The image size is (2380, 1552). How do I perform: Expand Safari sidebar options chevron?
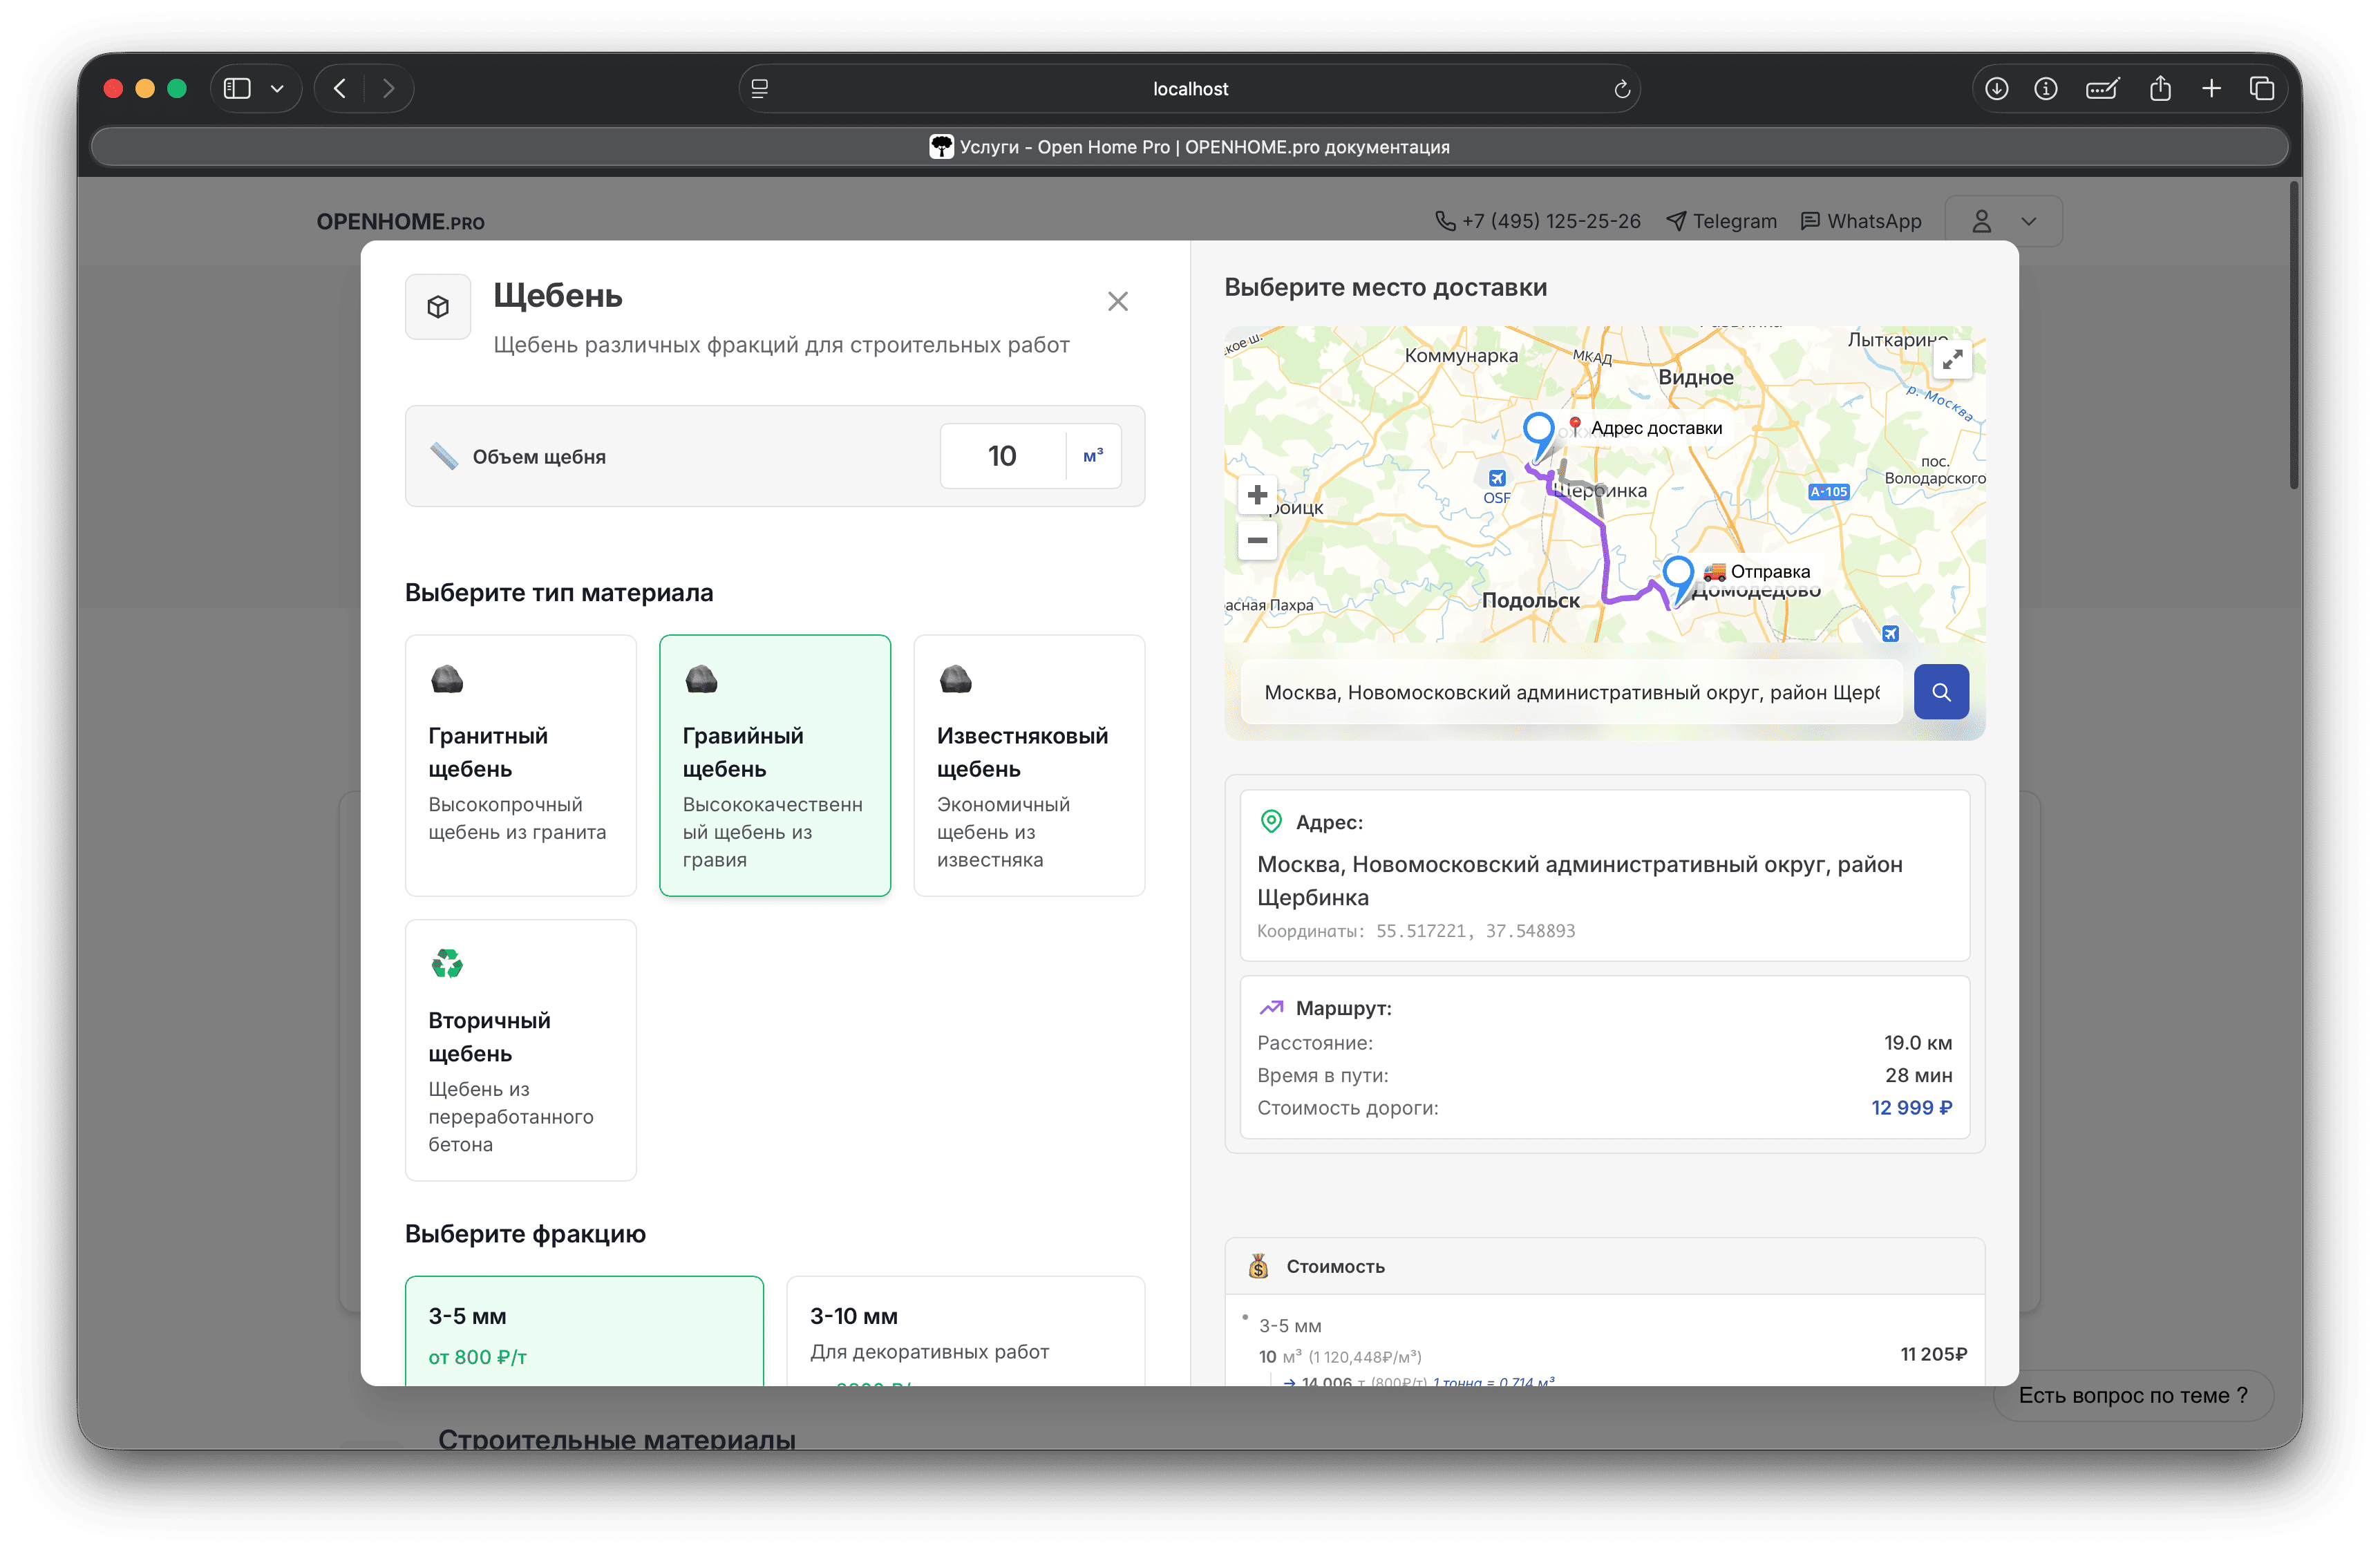click(x=277, y=89)
